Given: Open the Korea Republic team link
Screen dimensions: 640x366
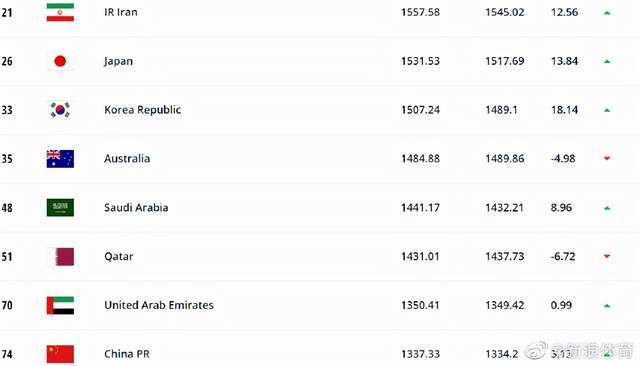Looking at the screenshot, I should [x=142, y=110].
